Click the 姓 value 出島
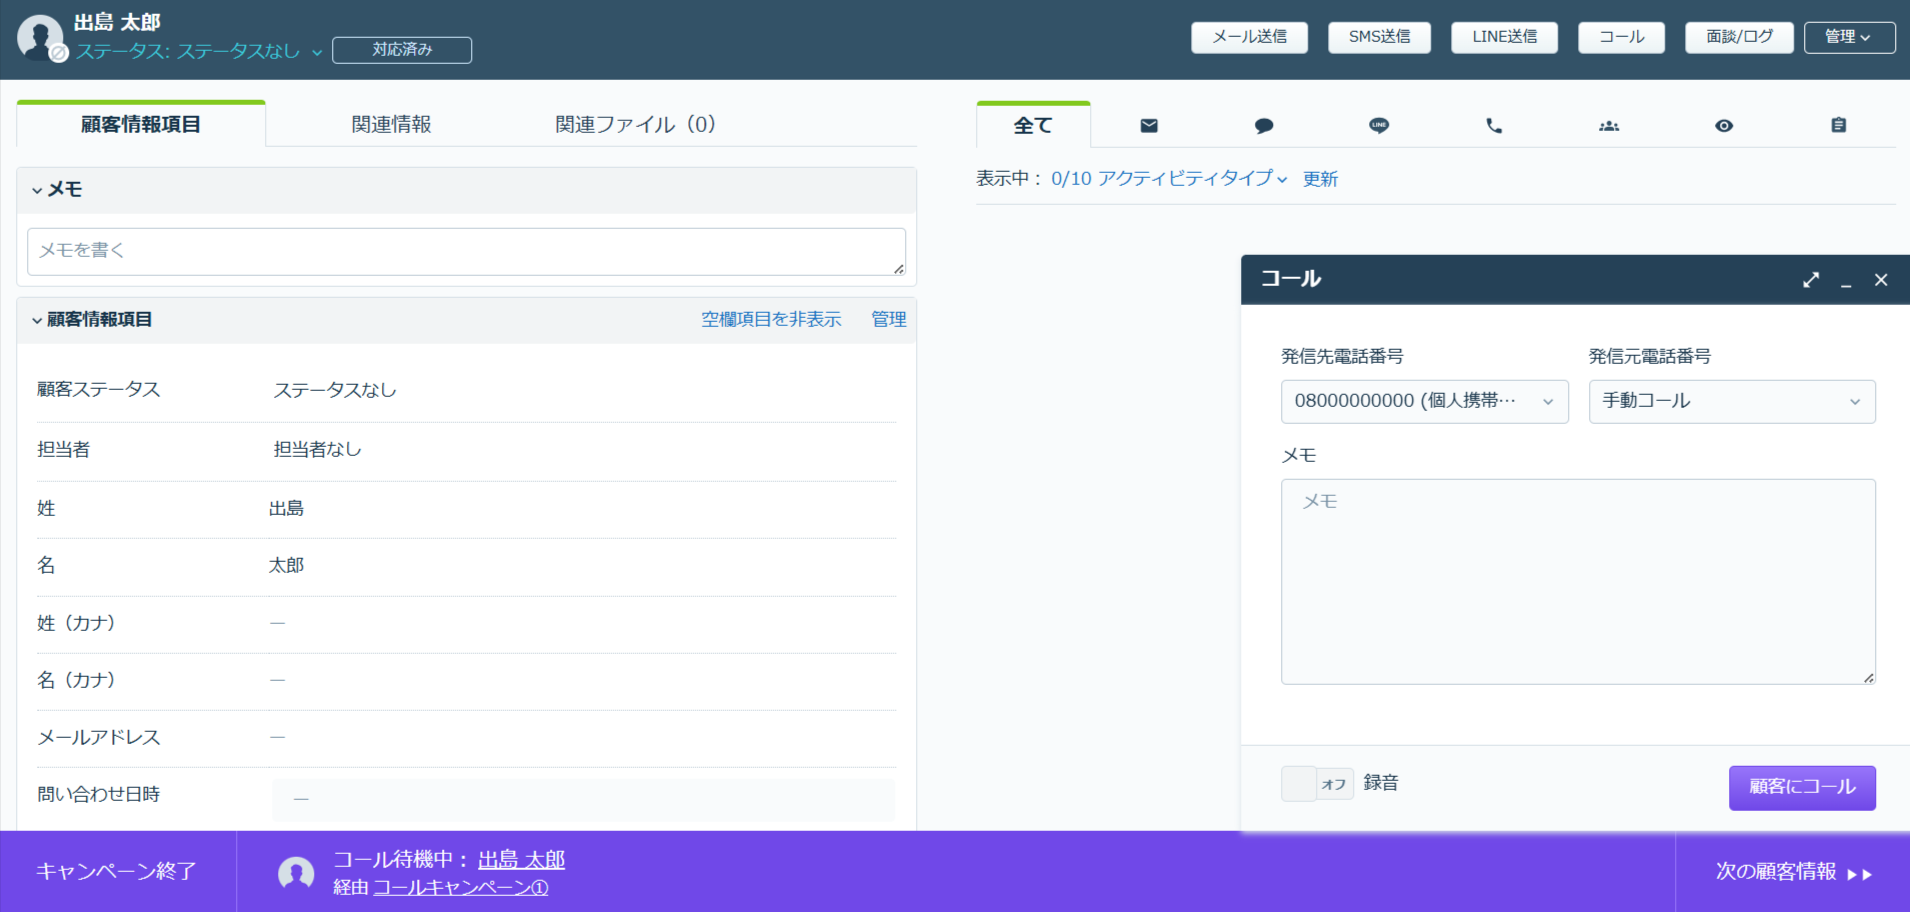This screenshot has width=1910, height=912. tap(286, 509)
